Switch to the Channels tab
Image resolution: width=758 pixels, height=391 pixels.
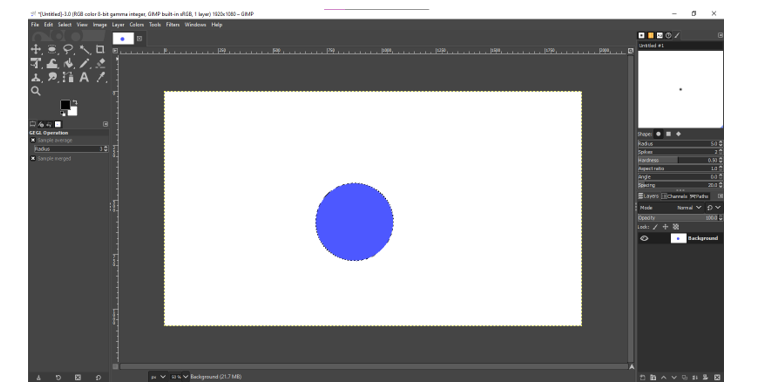click(x=675, y=196)
